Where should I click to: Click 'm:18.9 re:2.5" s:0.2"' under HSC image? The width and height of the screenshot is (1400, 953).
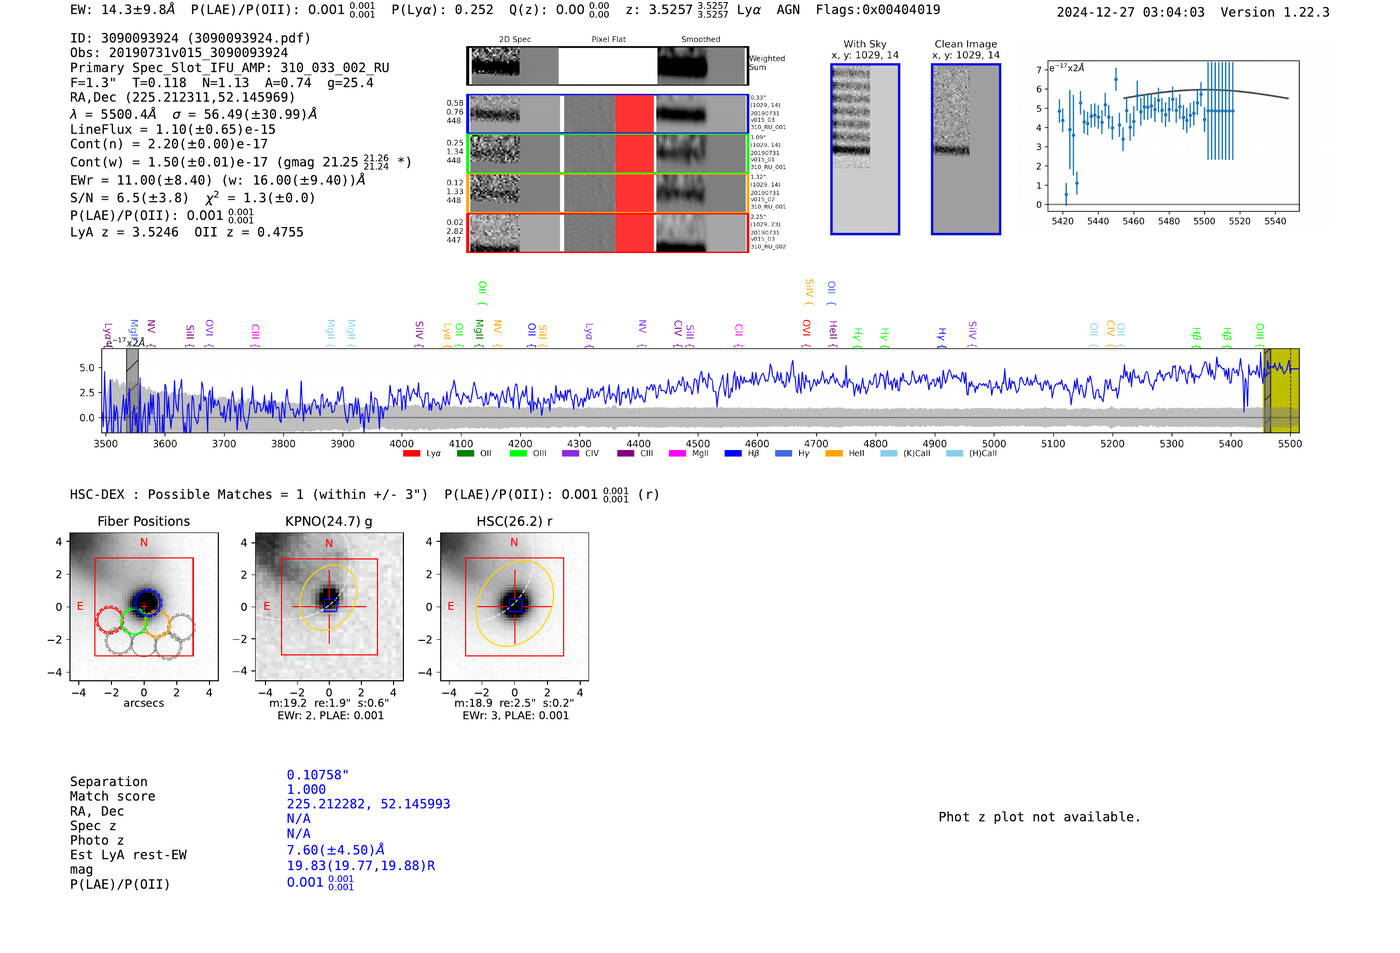pos(514,703)
